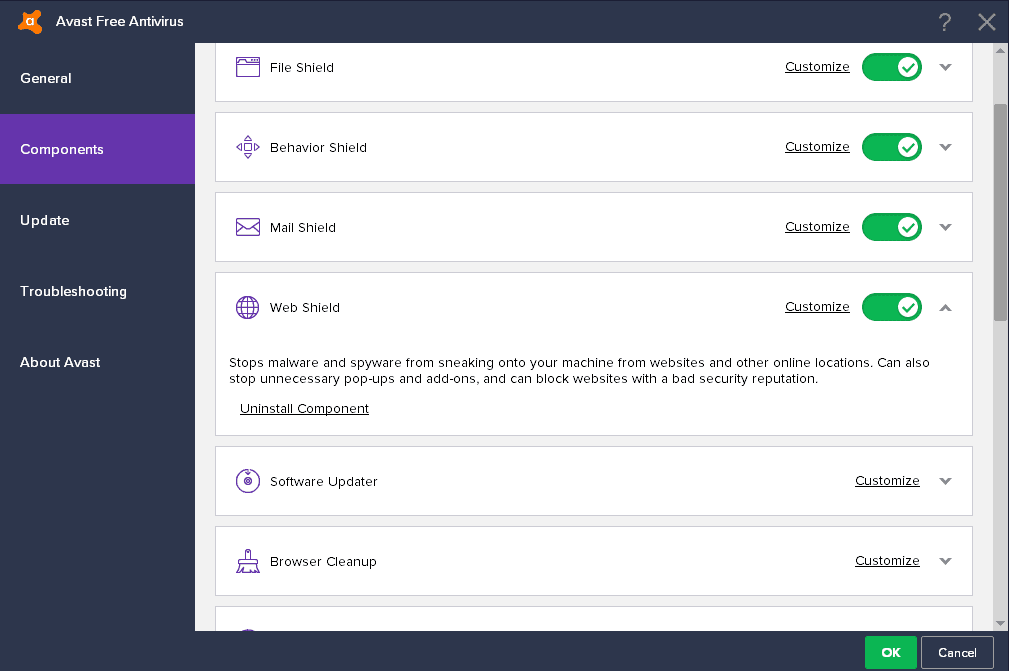
Task: Click OK to save settings
Action: coord(890,652)
